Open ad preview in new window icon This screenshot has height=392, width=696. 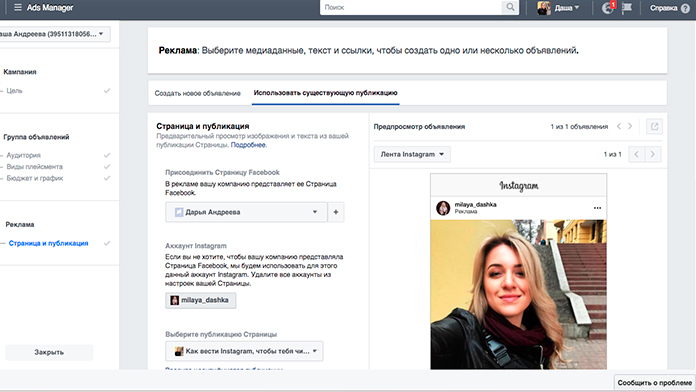[x=654, y=127]
